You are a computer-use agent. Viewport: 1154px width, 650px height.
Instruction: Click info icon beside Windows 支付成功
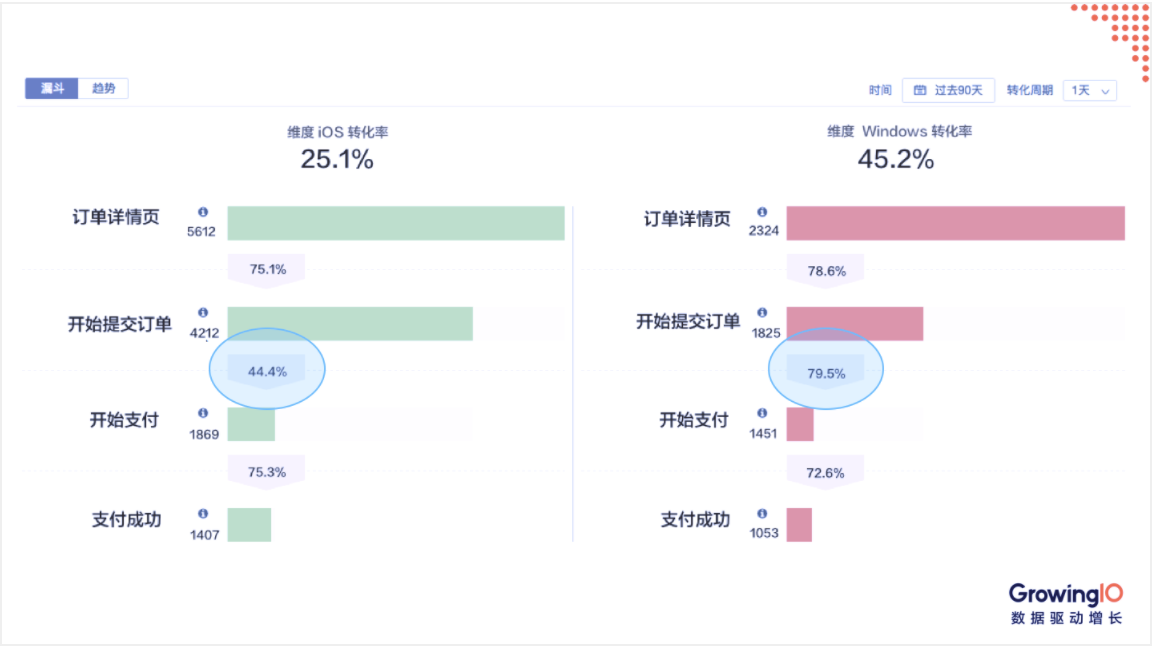coord(762,513)
